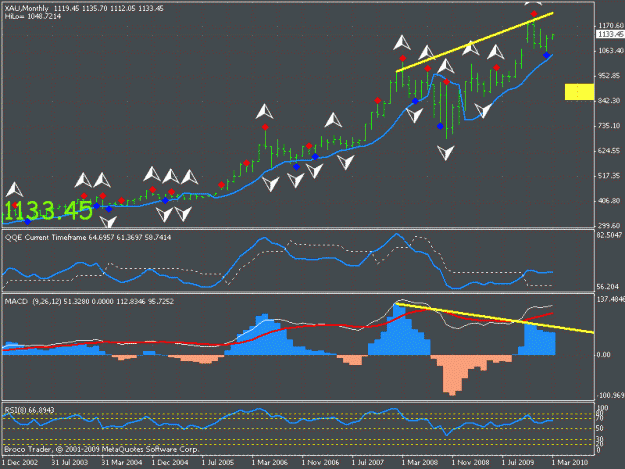Click the 842.30 price axis value
The height and width of the screenshot is (469, 625).
click(609, 101)
